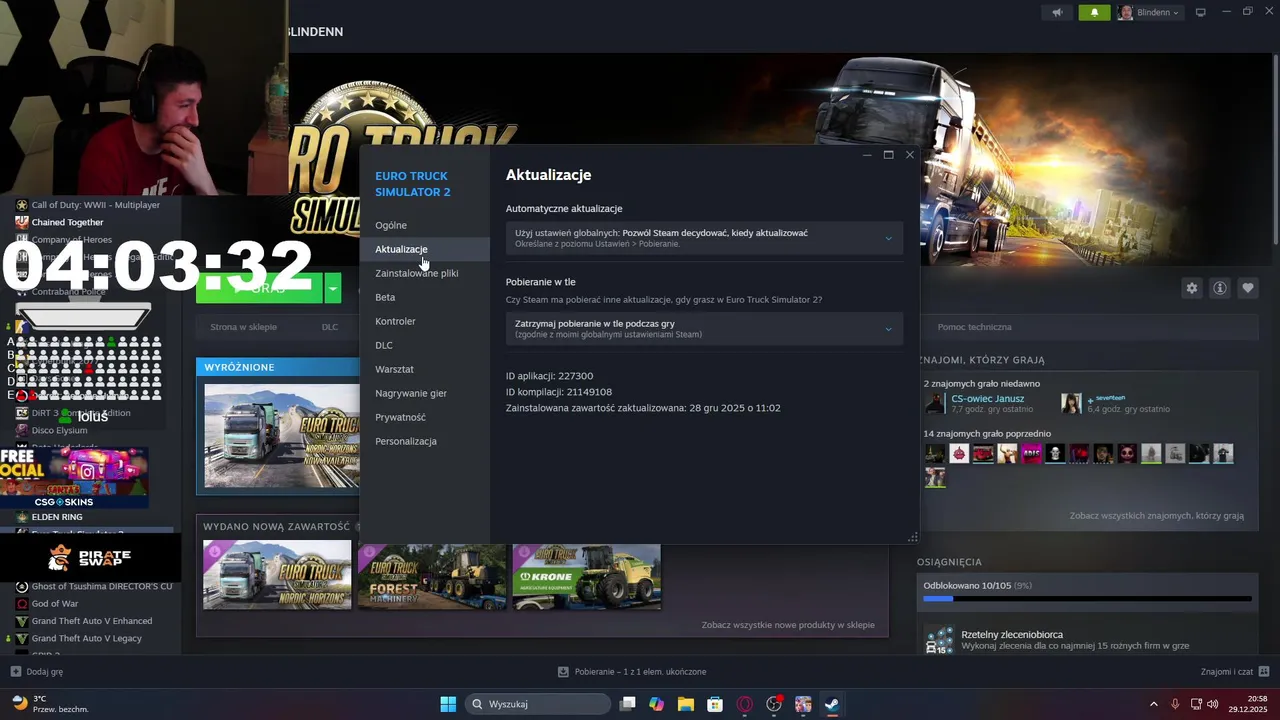The width and height of the screenshot is (1280, 720).
Task: Open volume control in system tray
Action: tap(1213, 704)
